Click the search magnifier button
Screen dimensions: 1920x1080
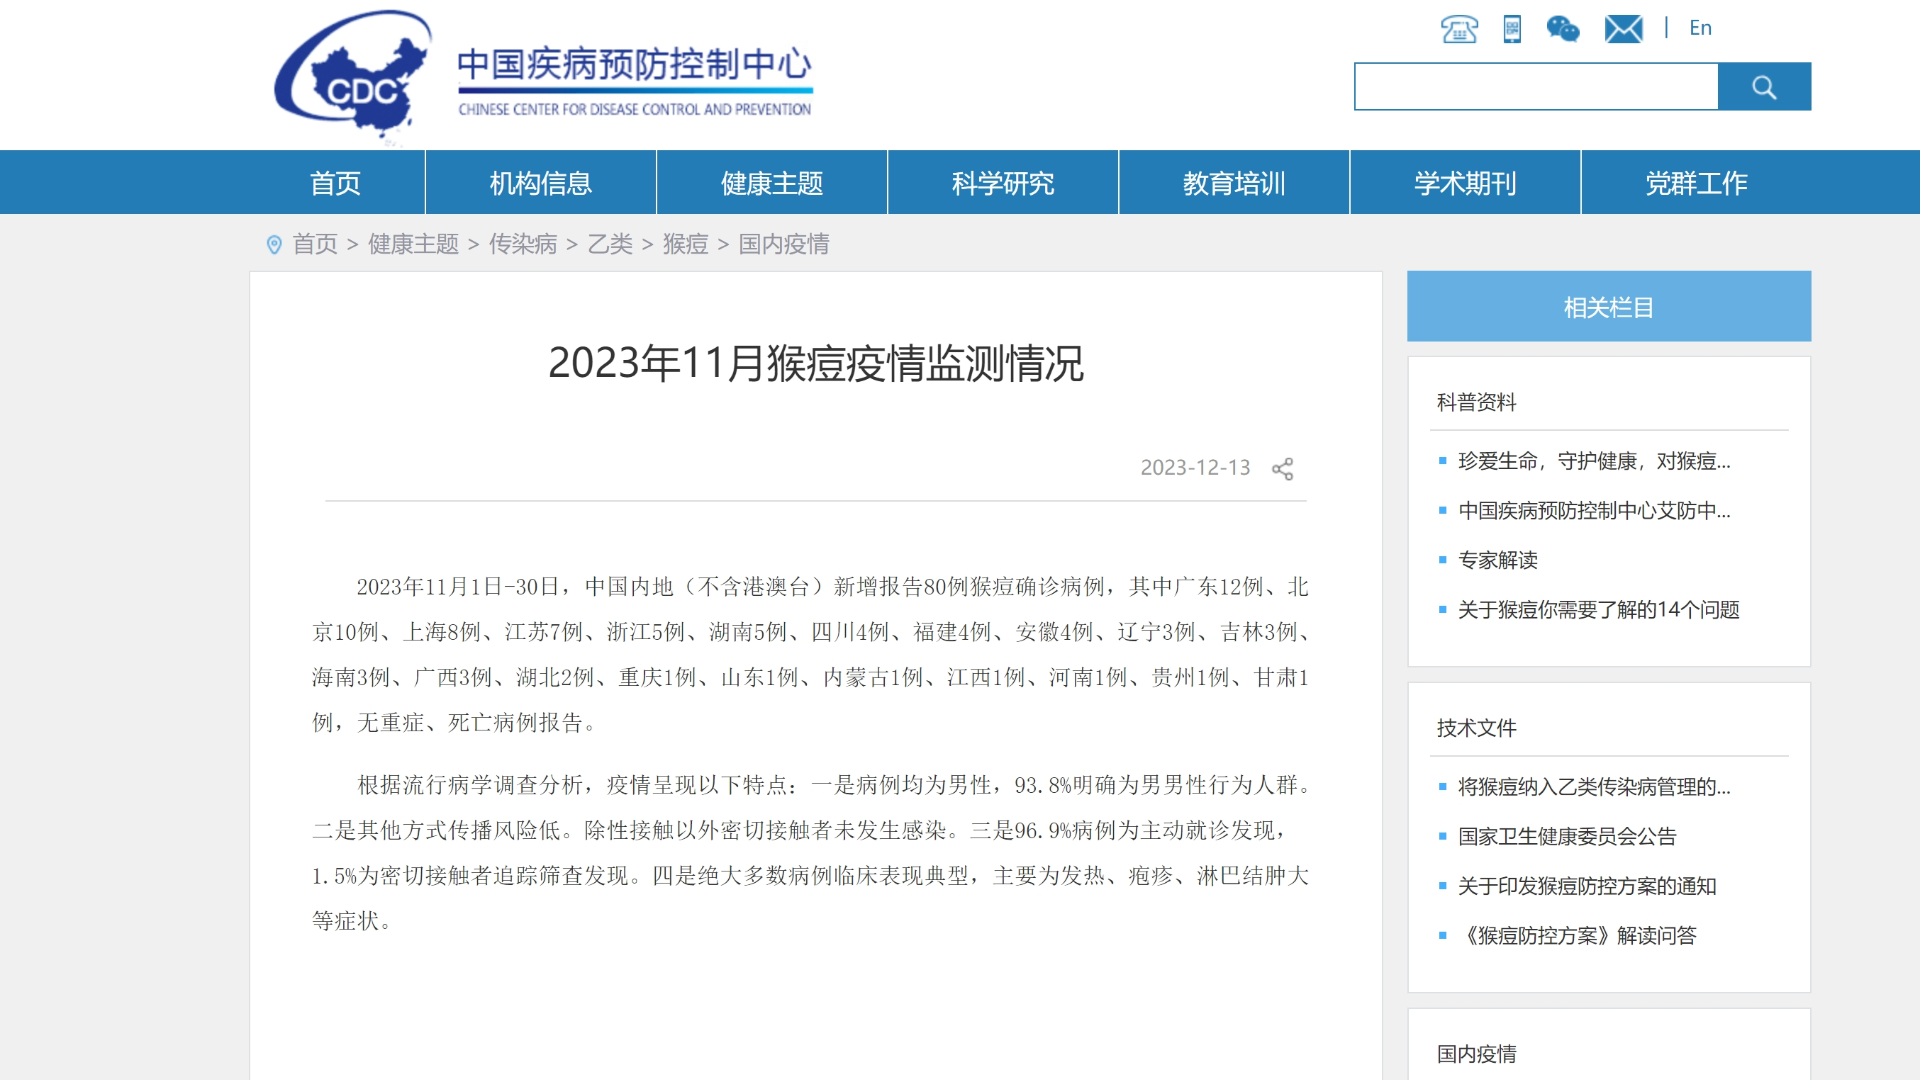coord(1764,87)
